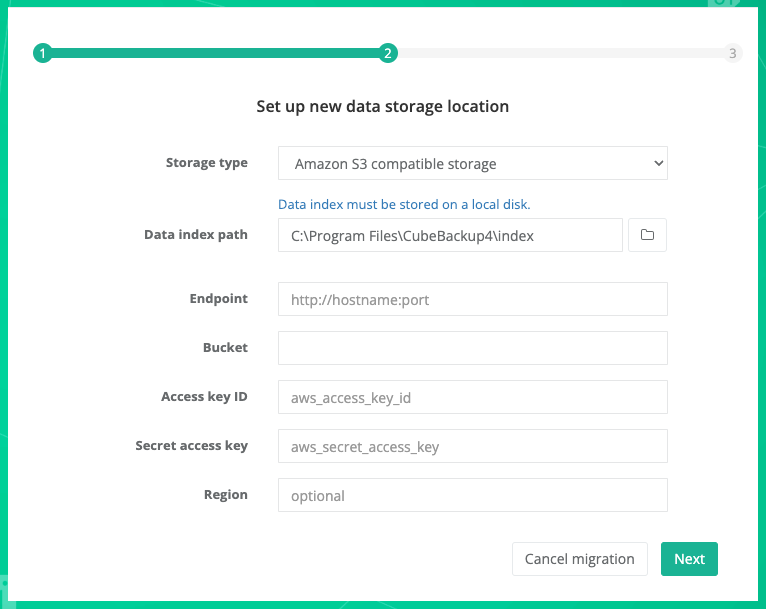Select the empty Bucket input box

coord(472,348)
